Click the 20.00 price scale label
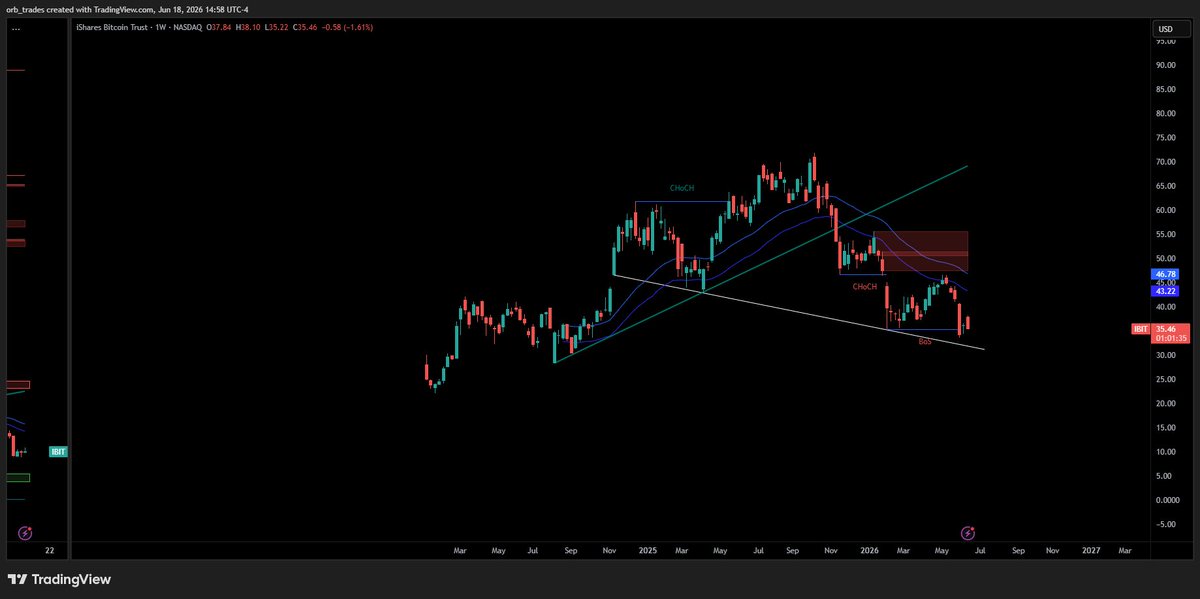The width and height of the screenshot is (1200, 599). [1164, 403]
